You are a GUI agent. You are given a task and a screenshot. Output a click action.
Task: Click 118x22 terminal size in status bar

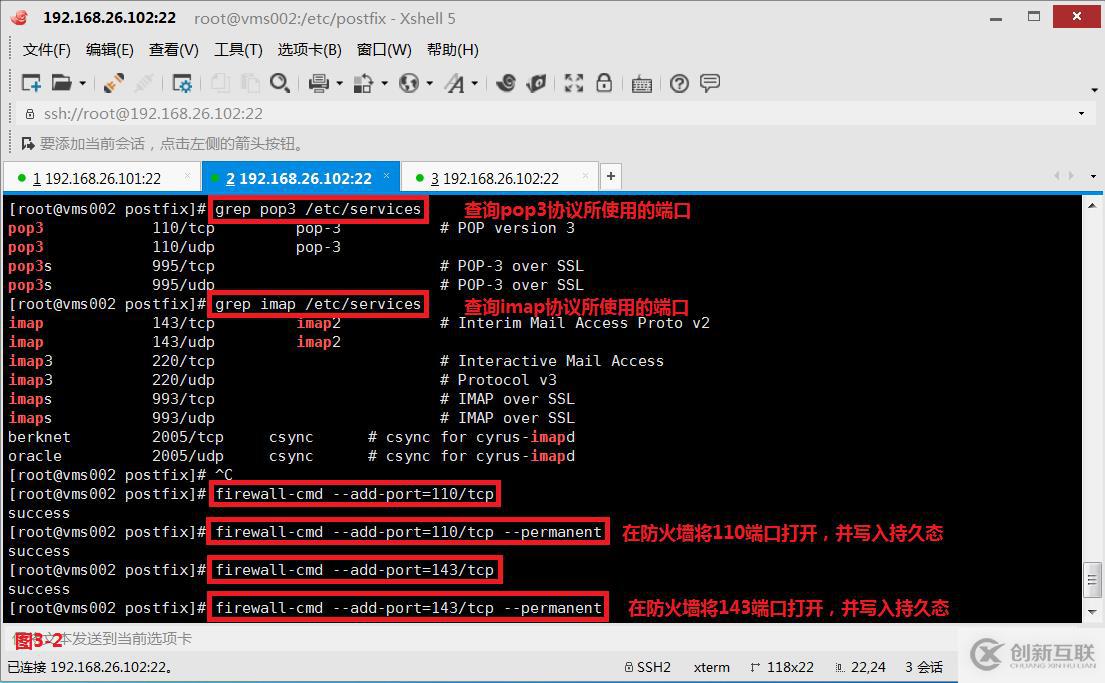(x=782, y=667)
